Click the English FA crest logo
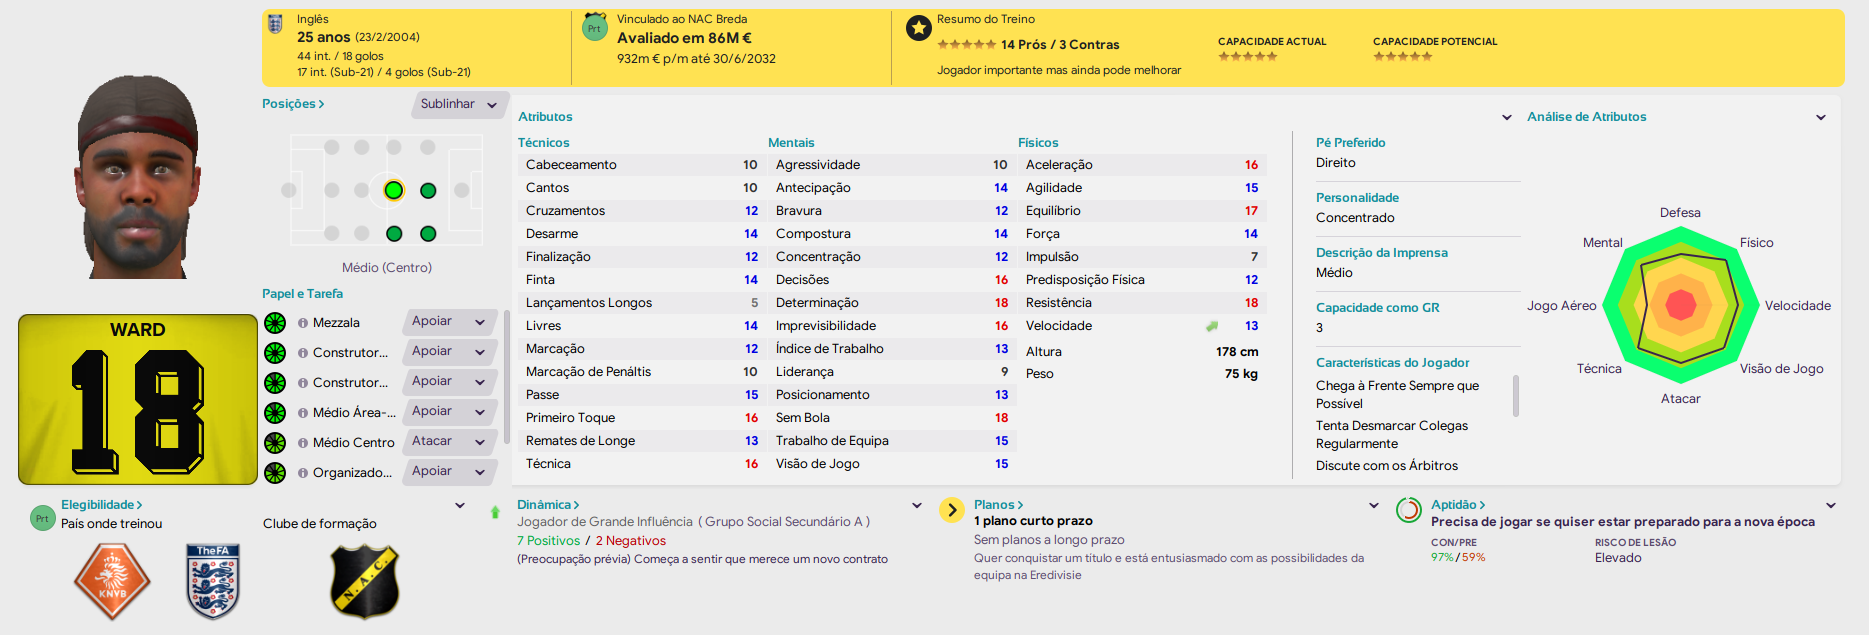This screenshot has height=635, width=1869. (x=213, y=581)
